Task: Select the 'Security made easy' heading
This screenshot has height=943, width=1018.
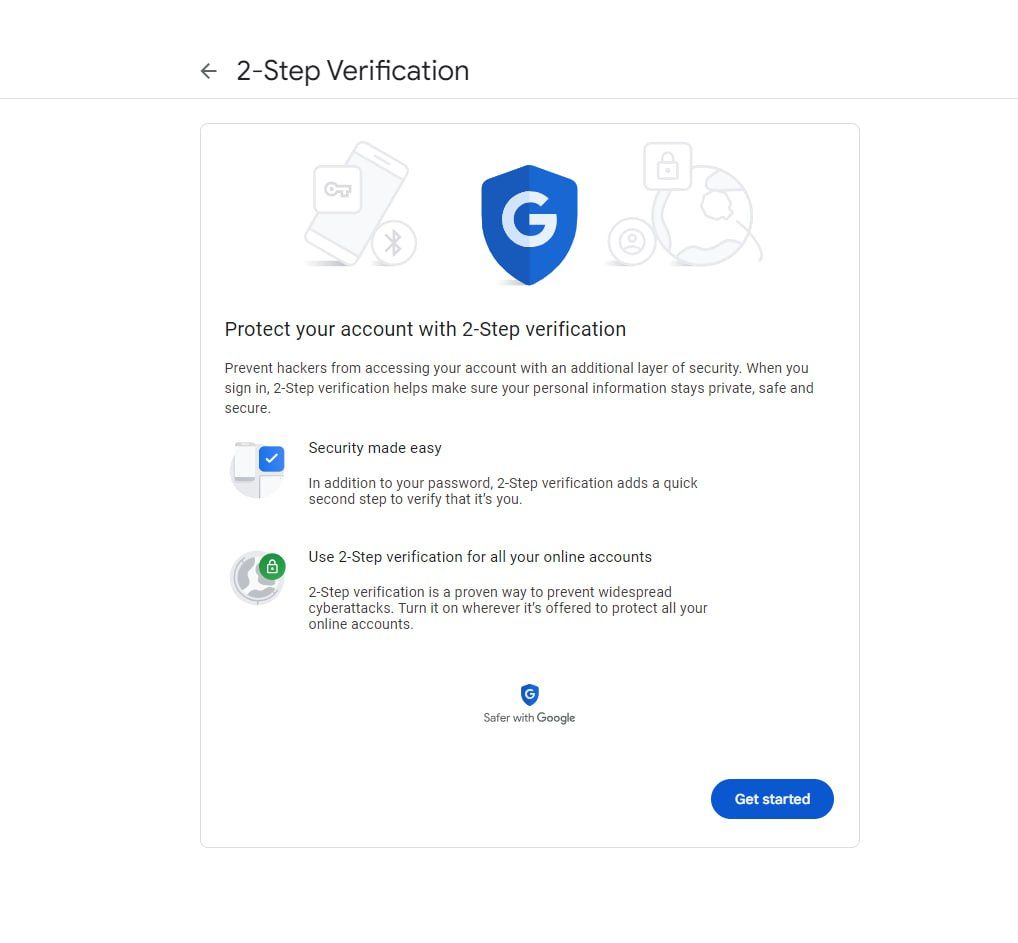Action: [375, 448]
